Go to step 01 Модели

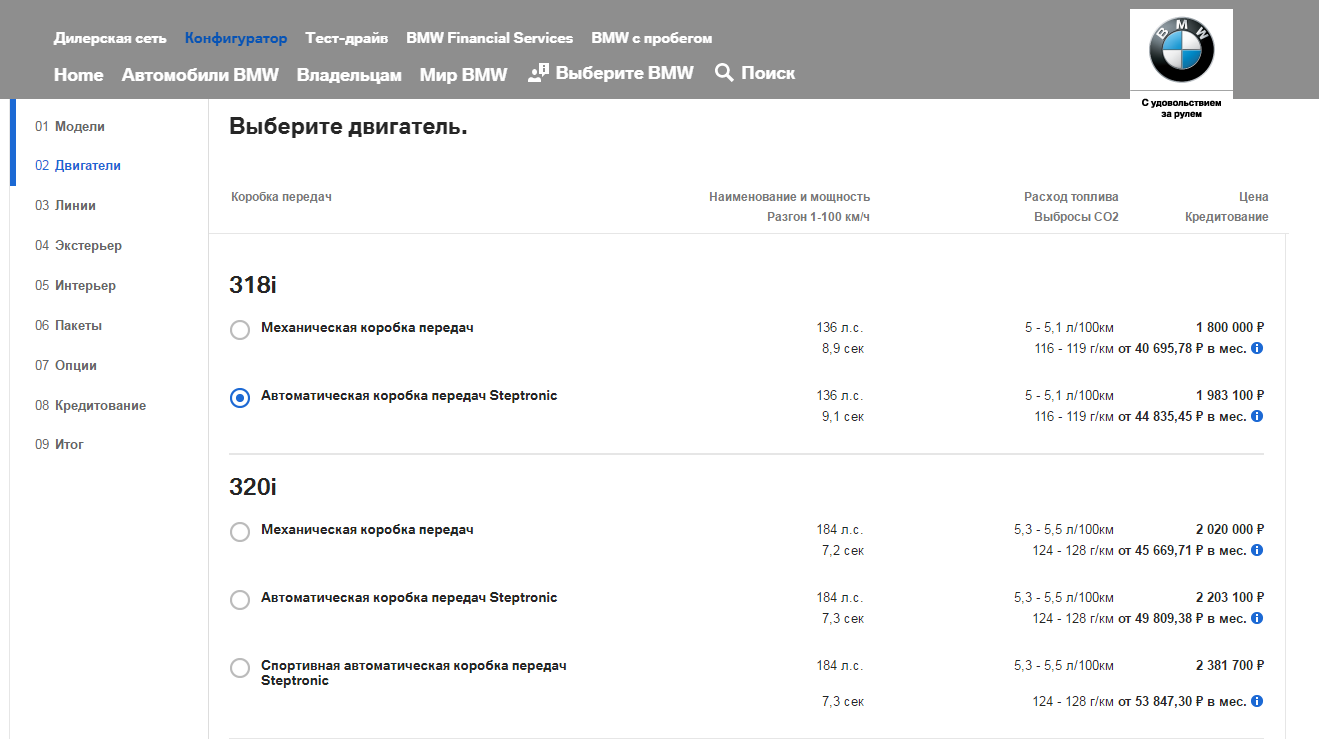pyautogui.click(x=70, y=127)
